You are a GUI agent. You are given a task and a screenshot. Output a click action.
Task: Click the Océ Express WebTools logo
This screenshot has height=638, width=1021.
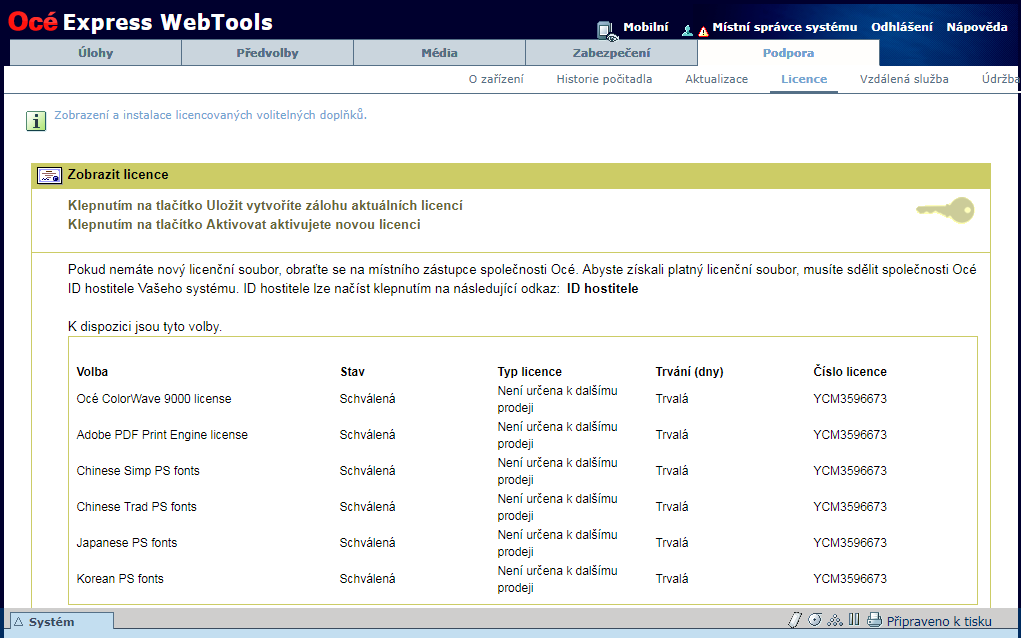tap(140, 22)
